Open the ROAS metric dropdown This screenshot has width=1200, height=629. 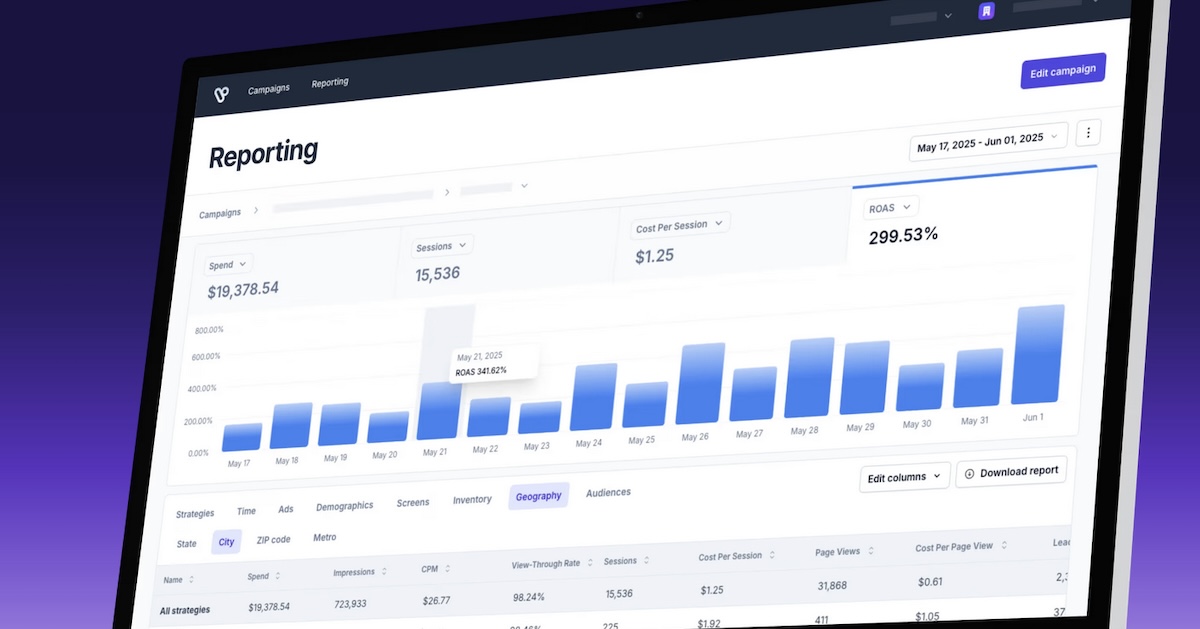[890, 207]
